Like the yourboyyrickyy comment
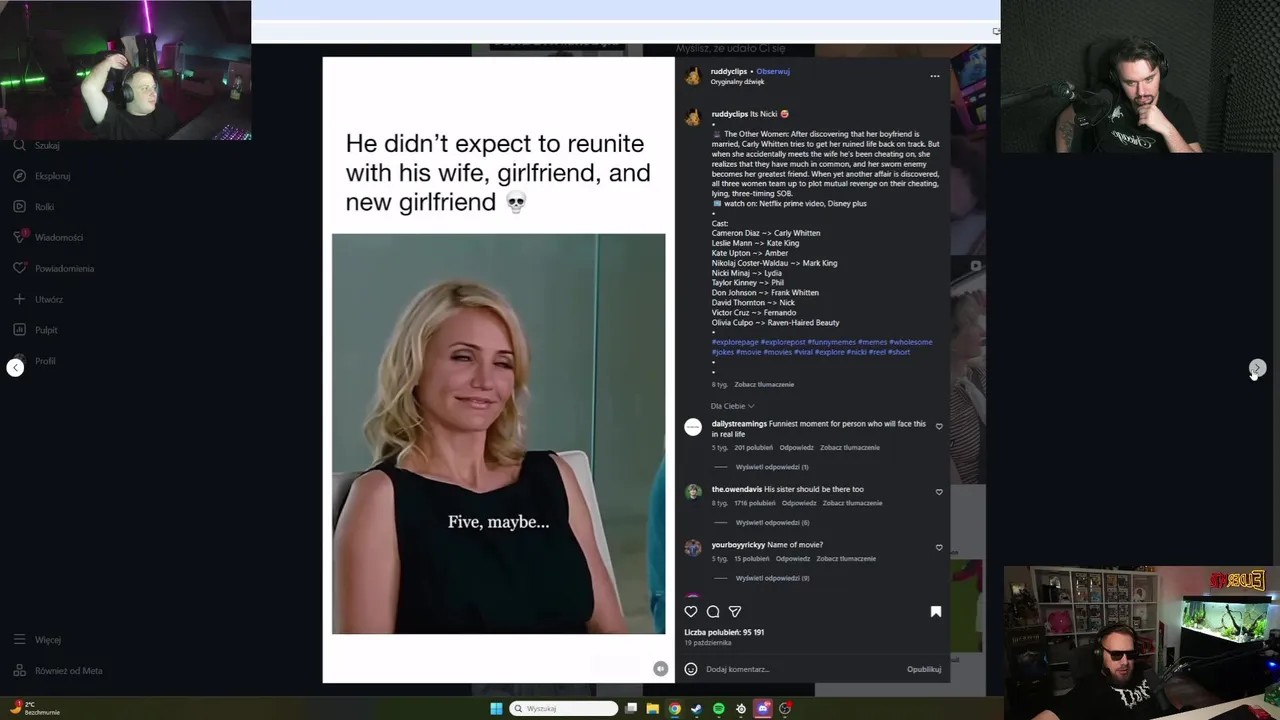Screen dimensions: 1280x720 (x=939, y=548)
